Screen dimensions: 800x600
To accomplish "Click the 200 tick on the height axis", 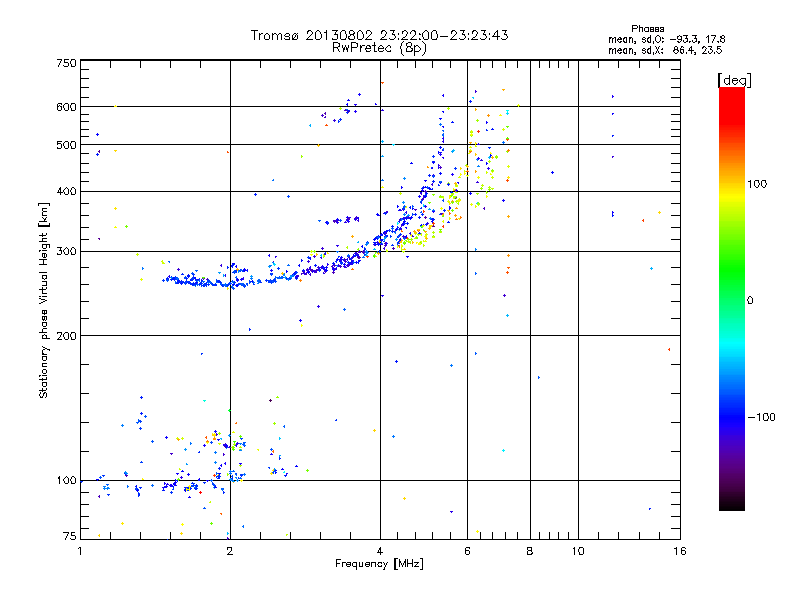I will (66, 335).
